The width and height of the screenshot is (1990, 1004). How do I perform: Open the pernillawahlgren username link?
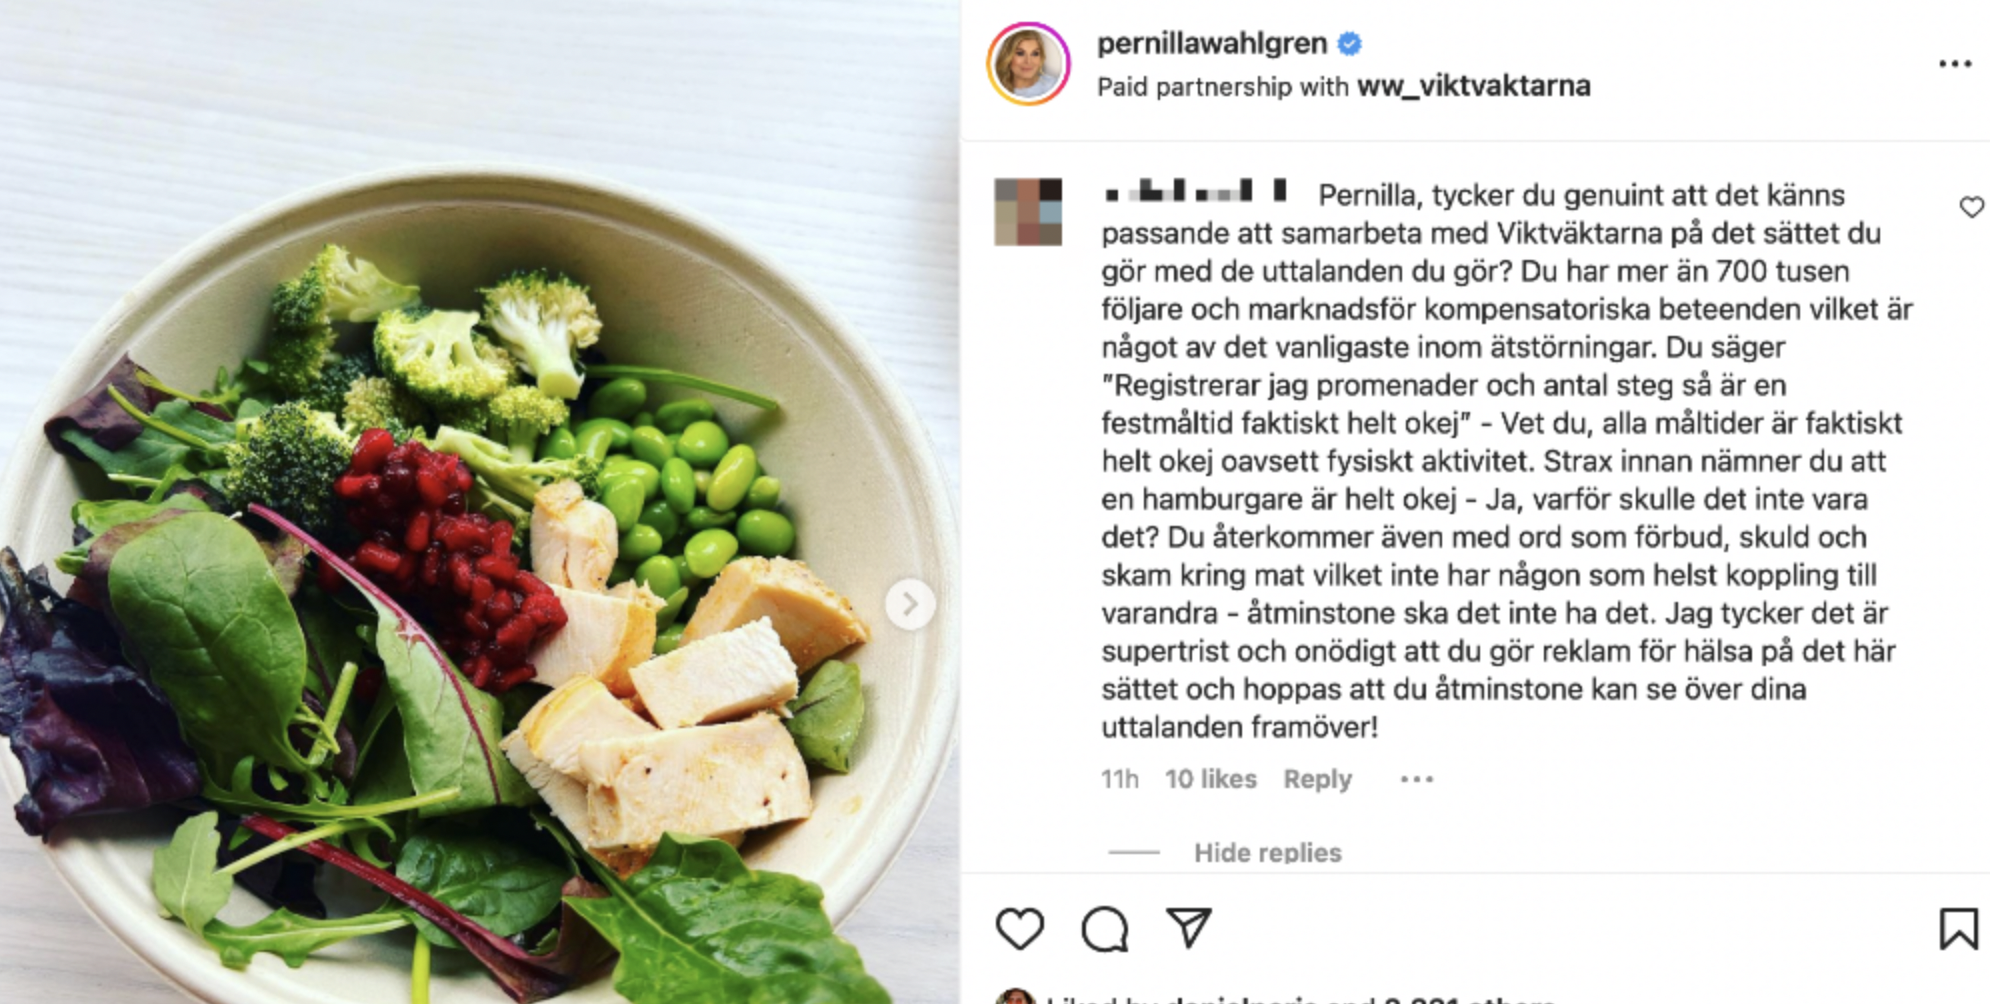pos(1212,44)
